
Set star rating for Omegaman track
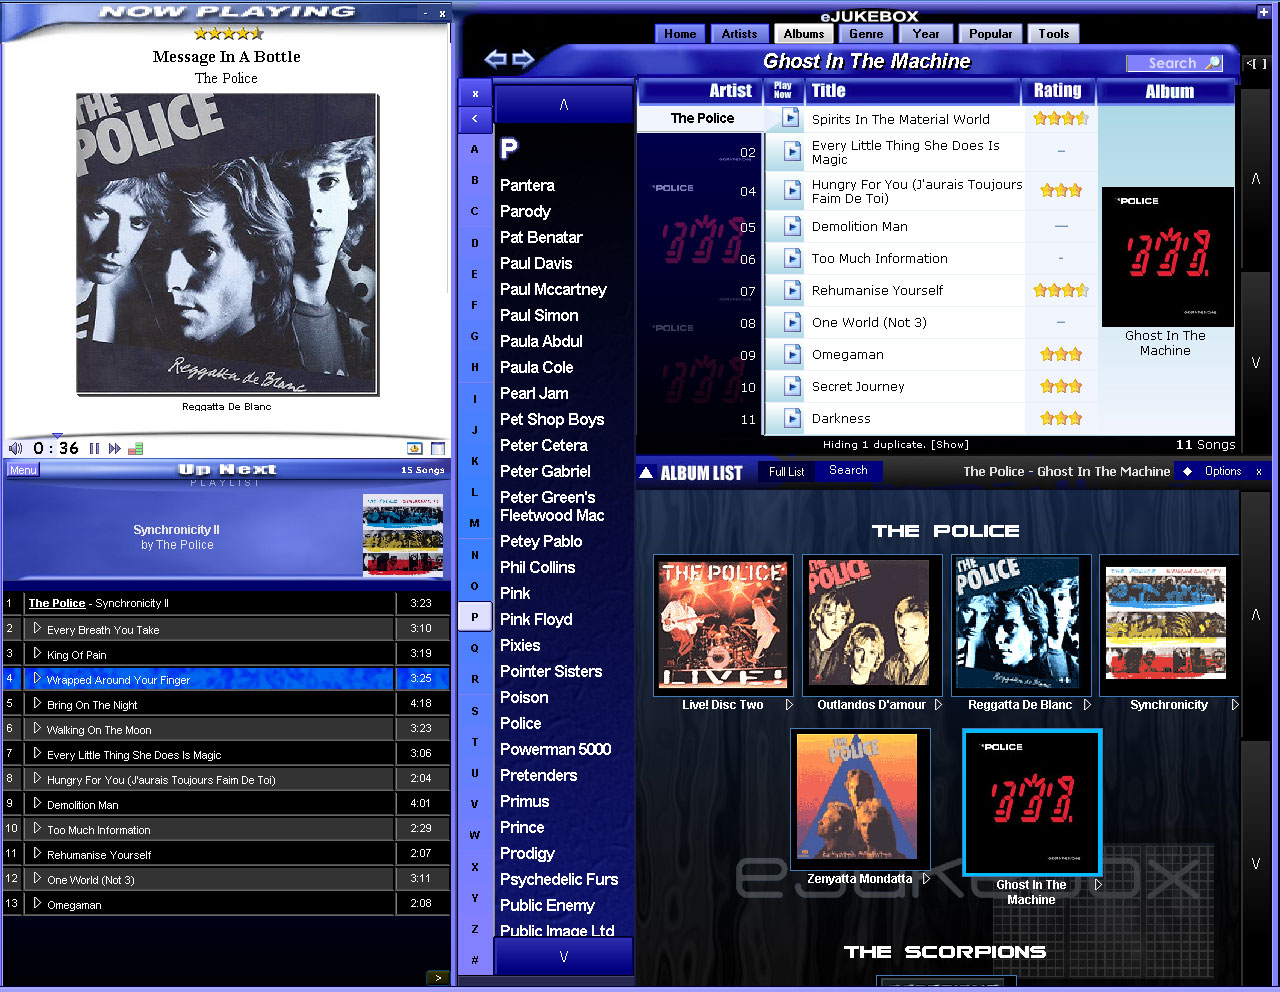pyautogui.click(x=1061, y=354)
